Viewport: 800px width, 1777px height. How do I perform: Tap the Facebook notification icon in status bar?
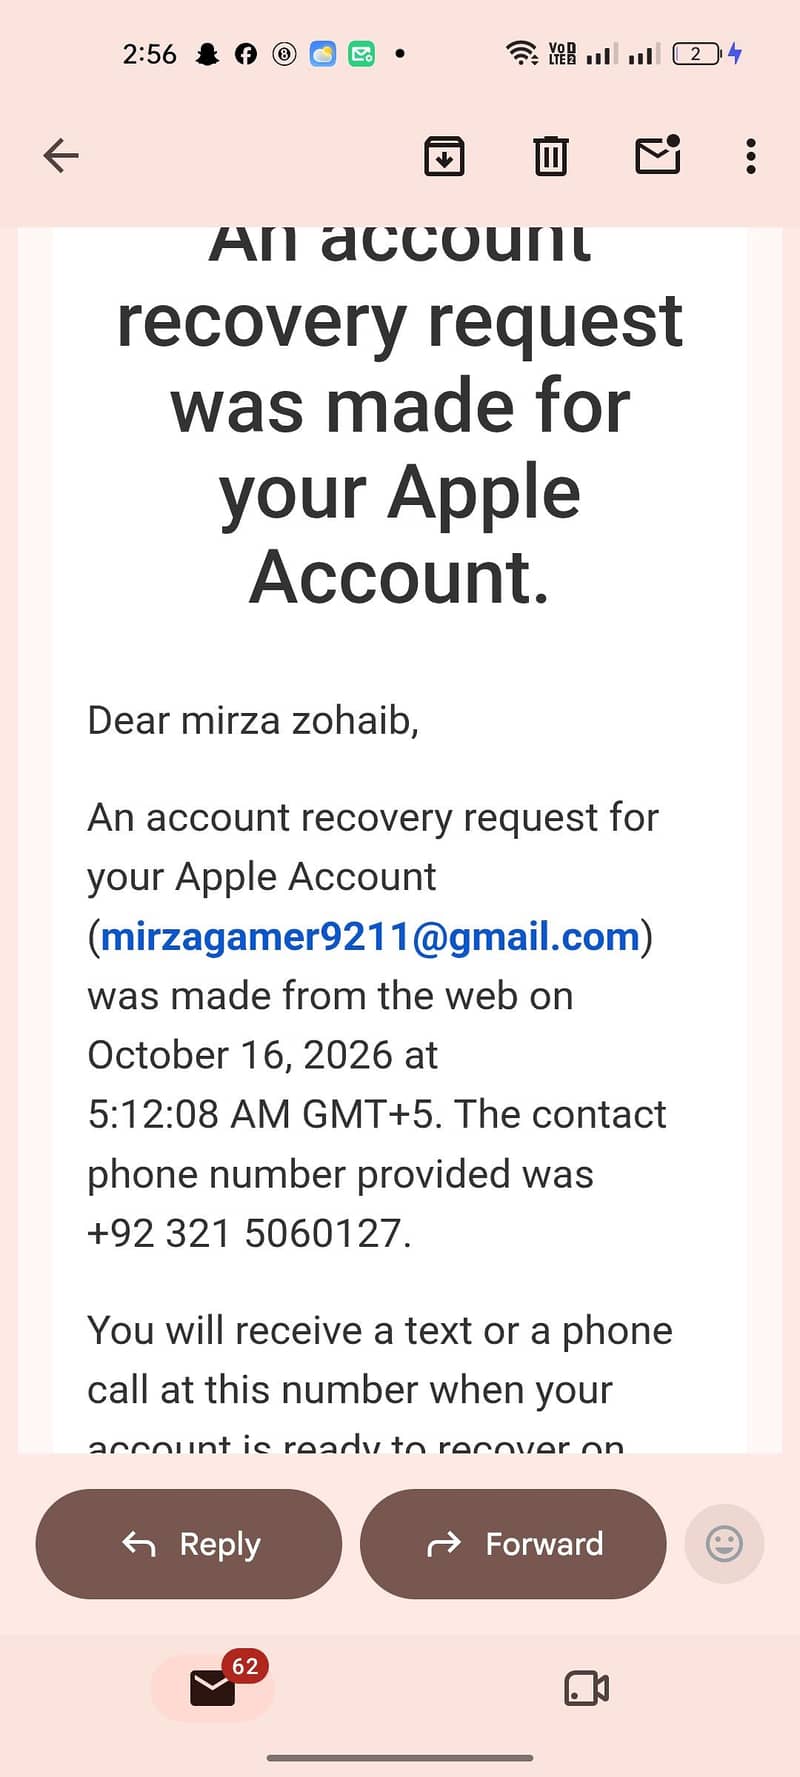[246, 54]
